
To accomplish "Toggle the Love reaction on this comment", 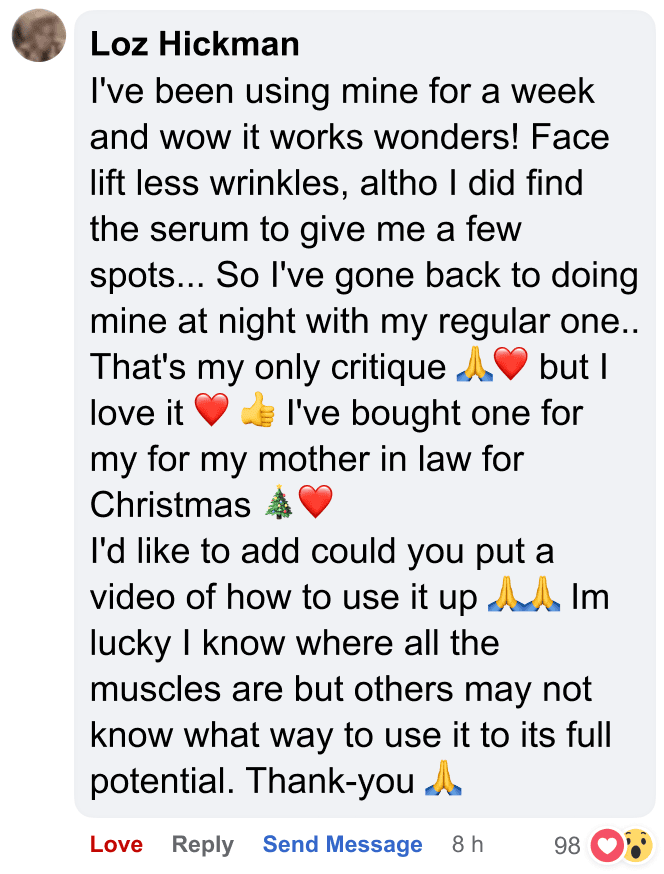I will pyautogui.click(x=116, y=845).
